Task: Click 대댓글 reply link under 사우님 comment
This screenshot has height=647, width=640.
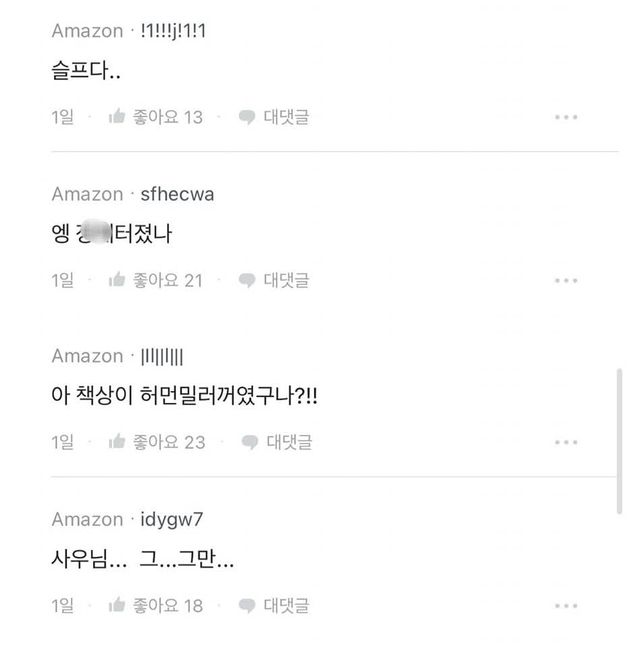Action: click(x=286, y=605)
